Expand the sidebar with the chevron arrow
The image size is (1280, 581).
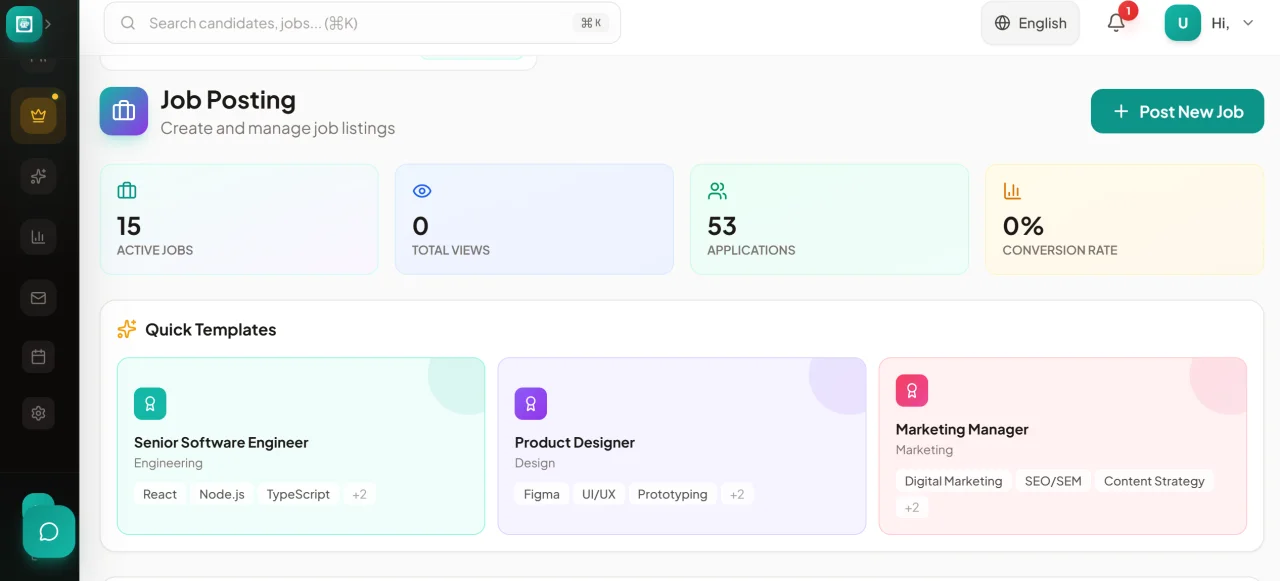[48, 23]
